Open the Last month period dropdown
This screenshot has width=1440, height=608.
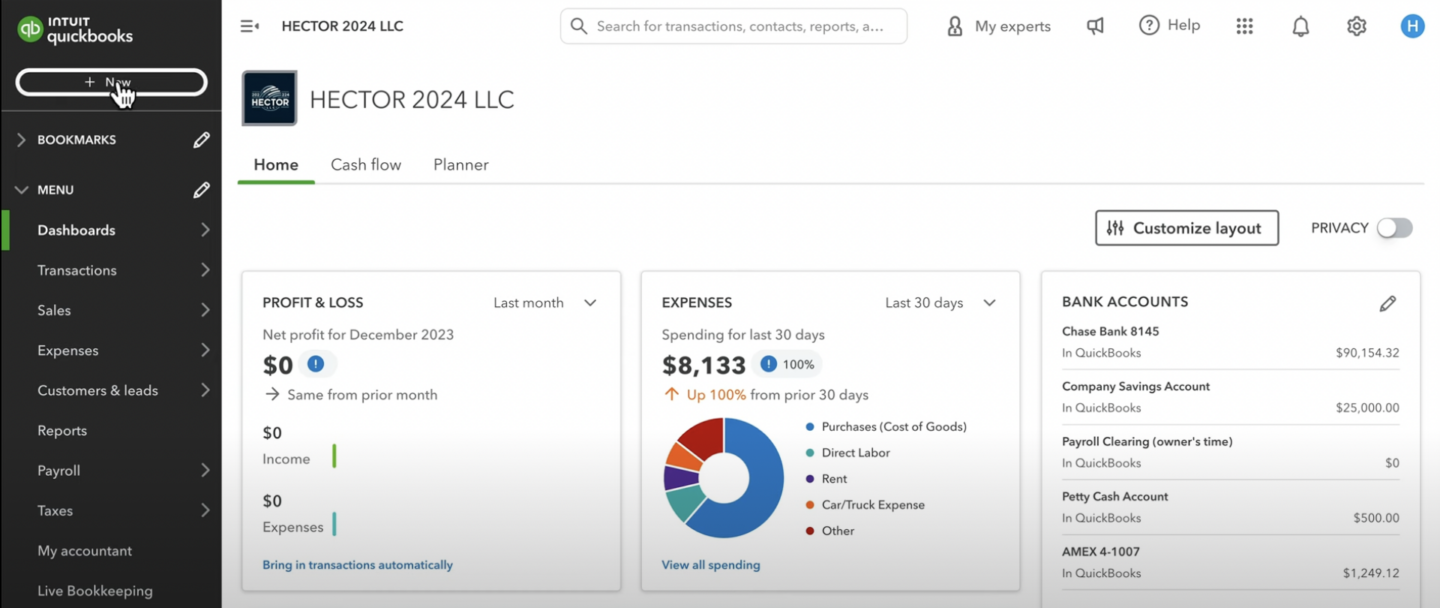click(546, 303)
